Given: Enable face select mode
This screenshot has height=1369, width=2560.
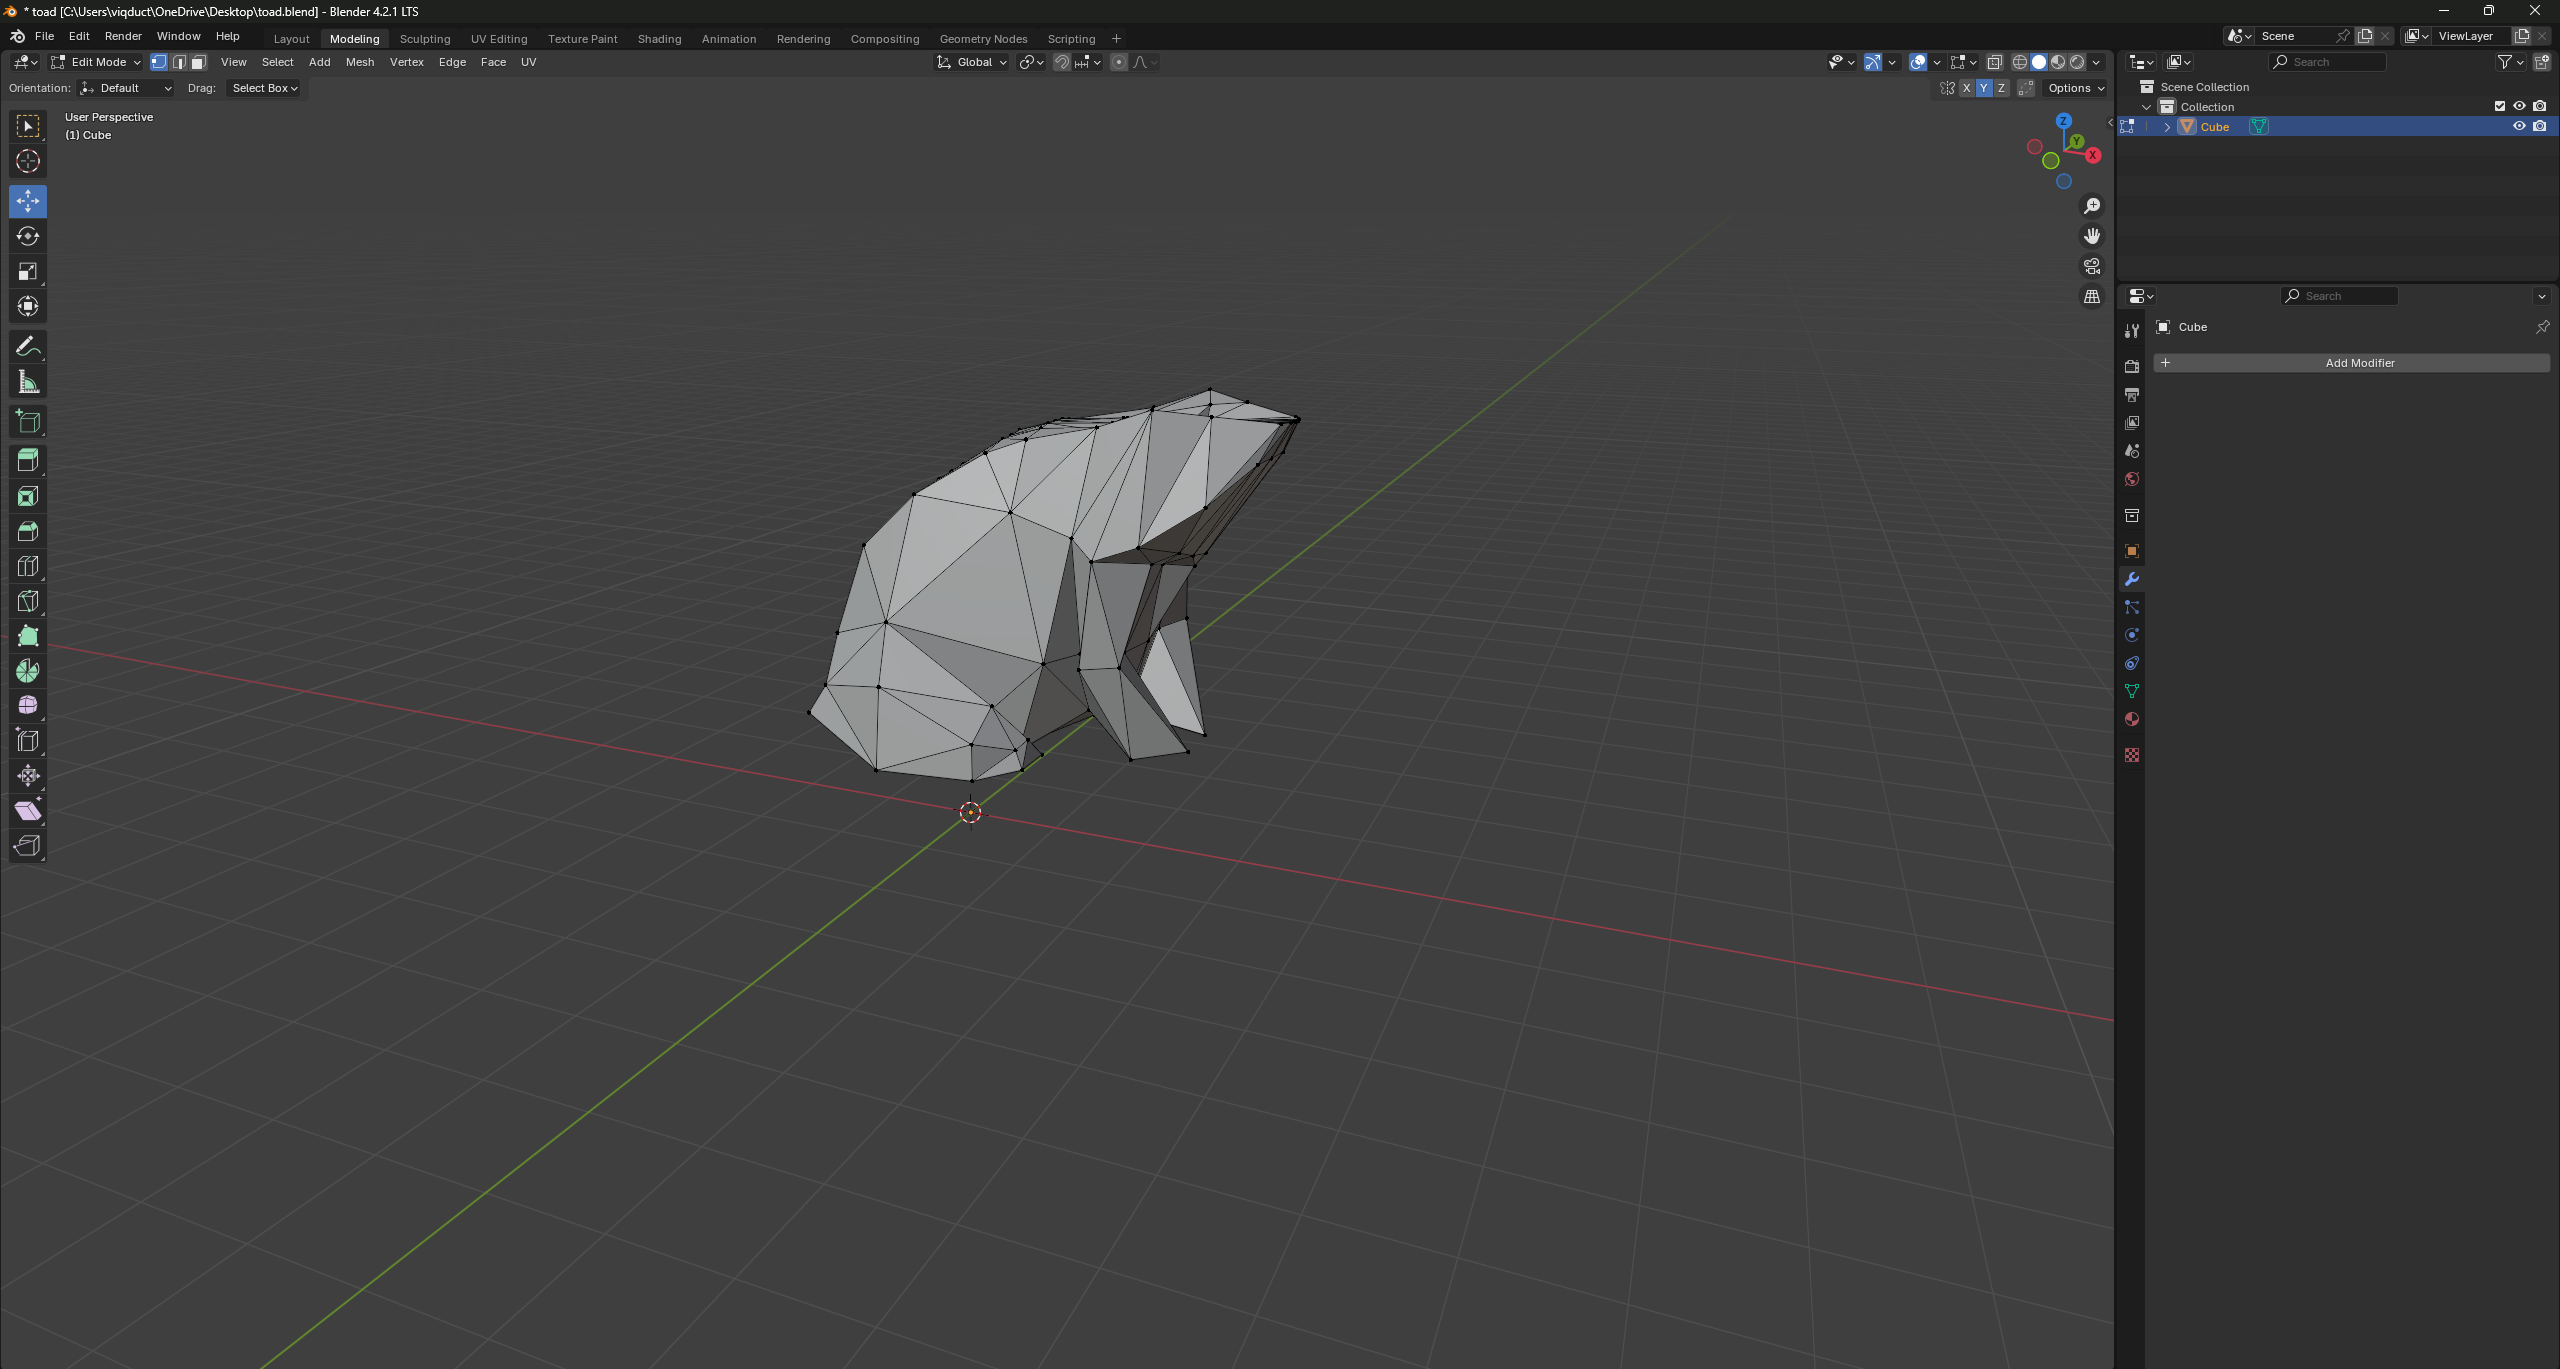Looking at the screenshot, I should 199,62.
